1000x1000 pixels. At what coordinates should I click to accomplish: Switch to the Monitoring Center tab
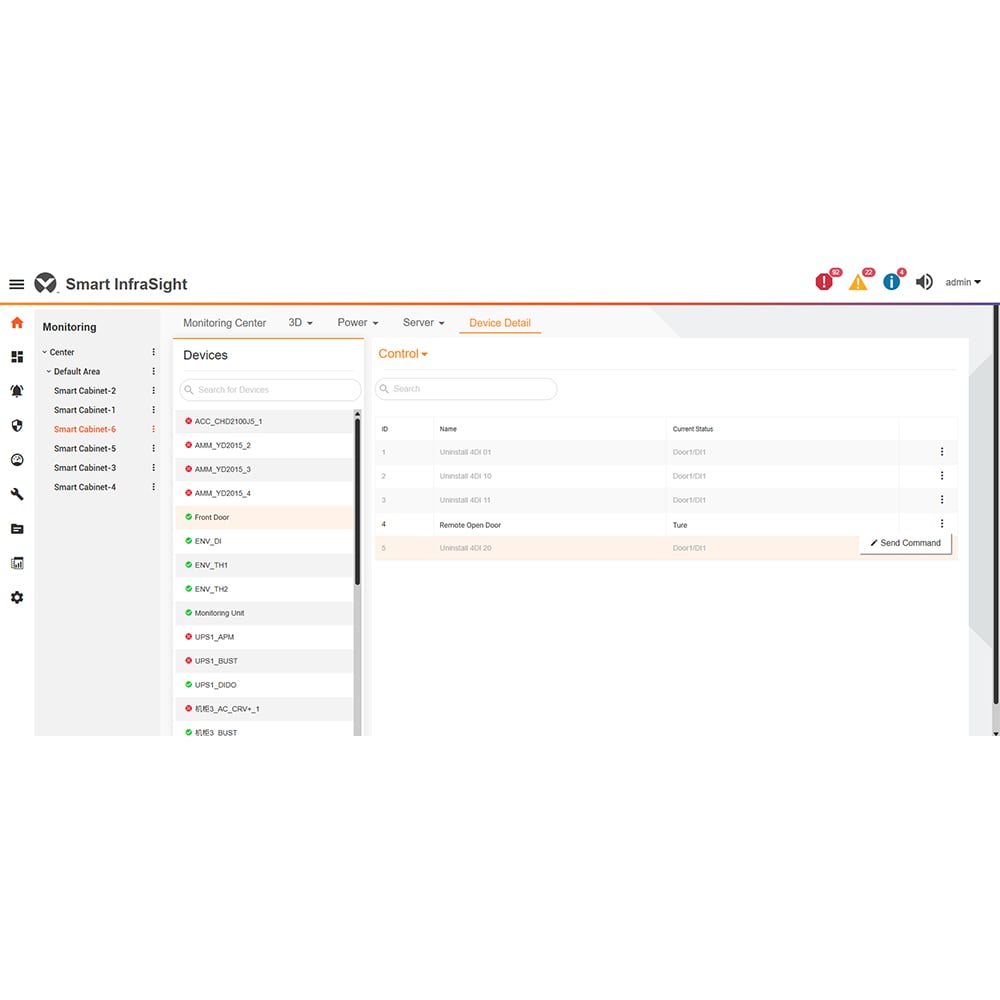click(x=224, y=323)
